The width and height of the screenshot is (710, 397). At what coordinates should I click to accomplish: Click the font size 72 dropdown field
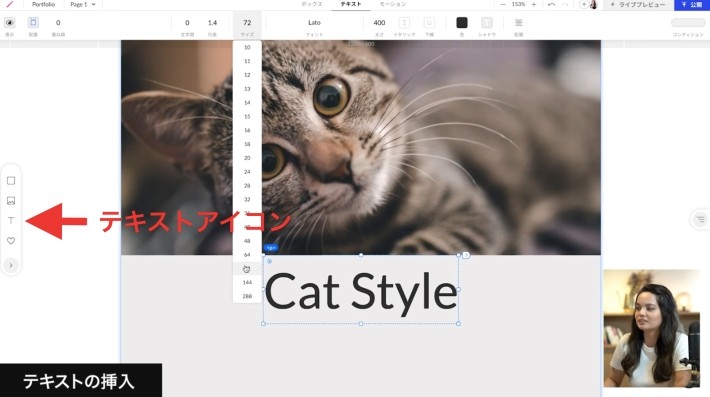point(247,23)
